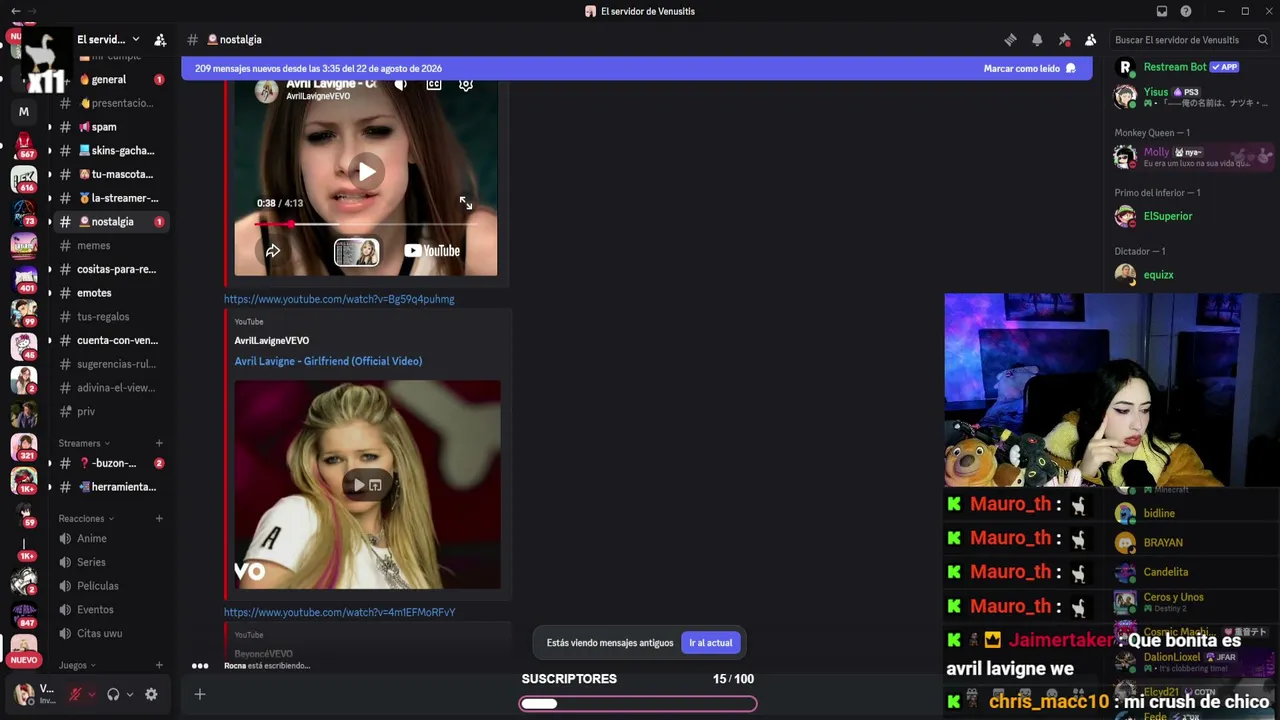Join the Anime voice channel
This screenshot has height=720, width=1280.
click(x=108, y=539)
